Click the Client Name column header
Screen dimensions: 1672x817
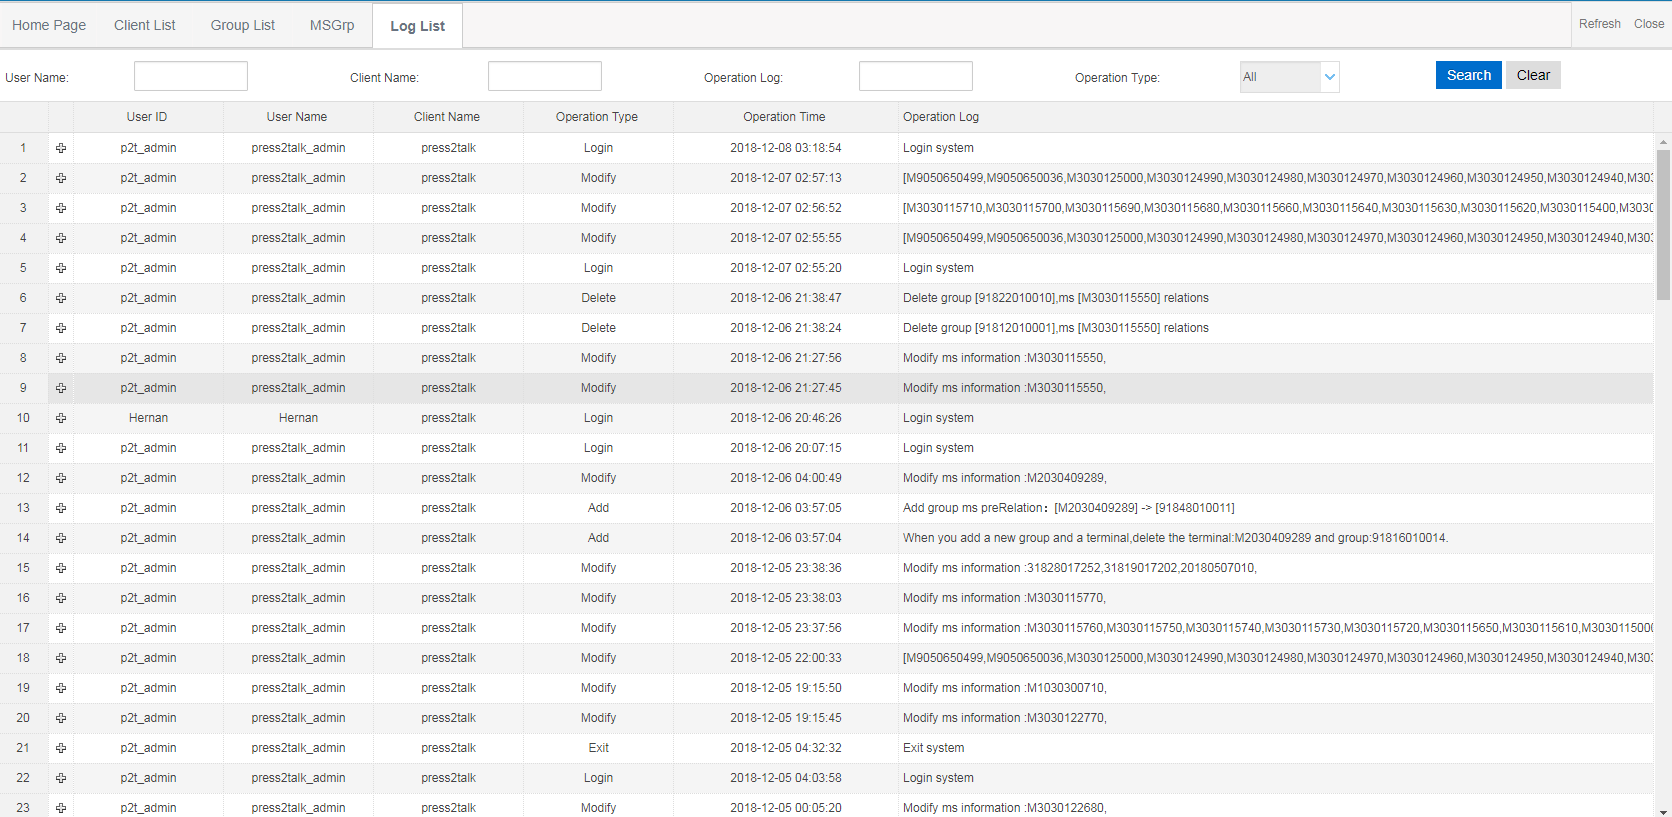pos(447,117)
